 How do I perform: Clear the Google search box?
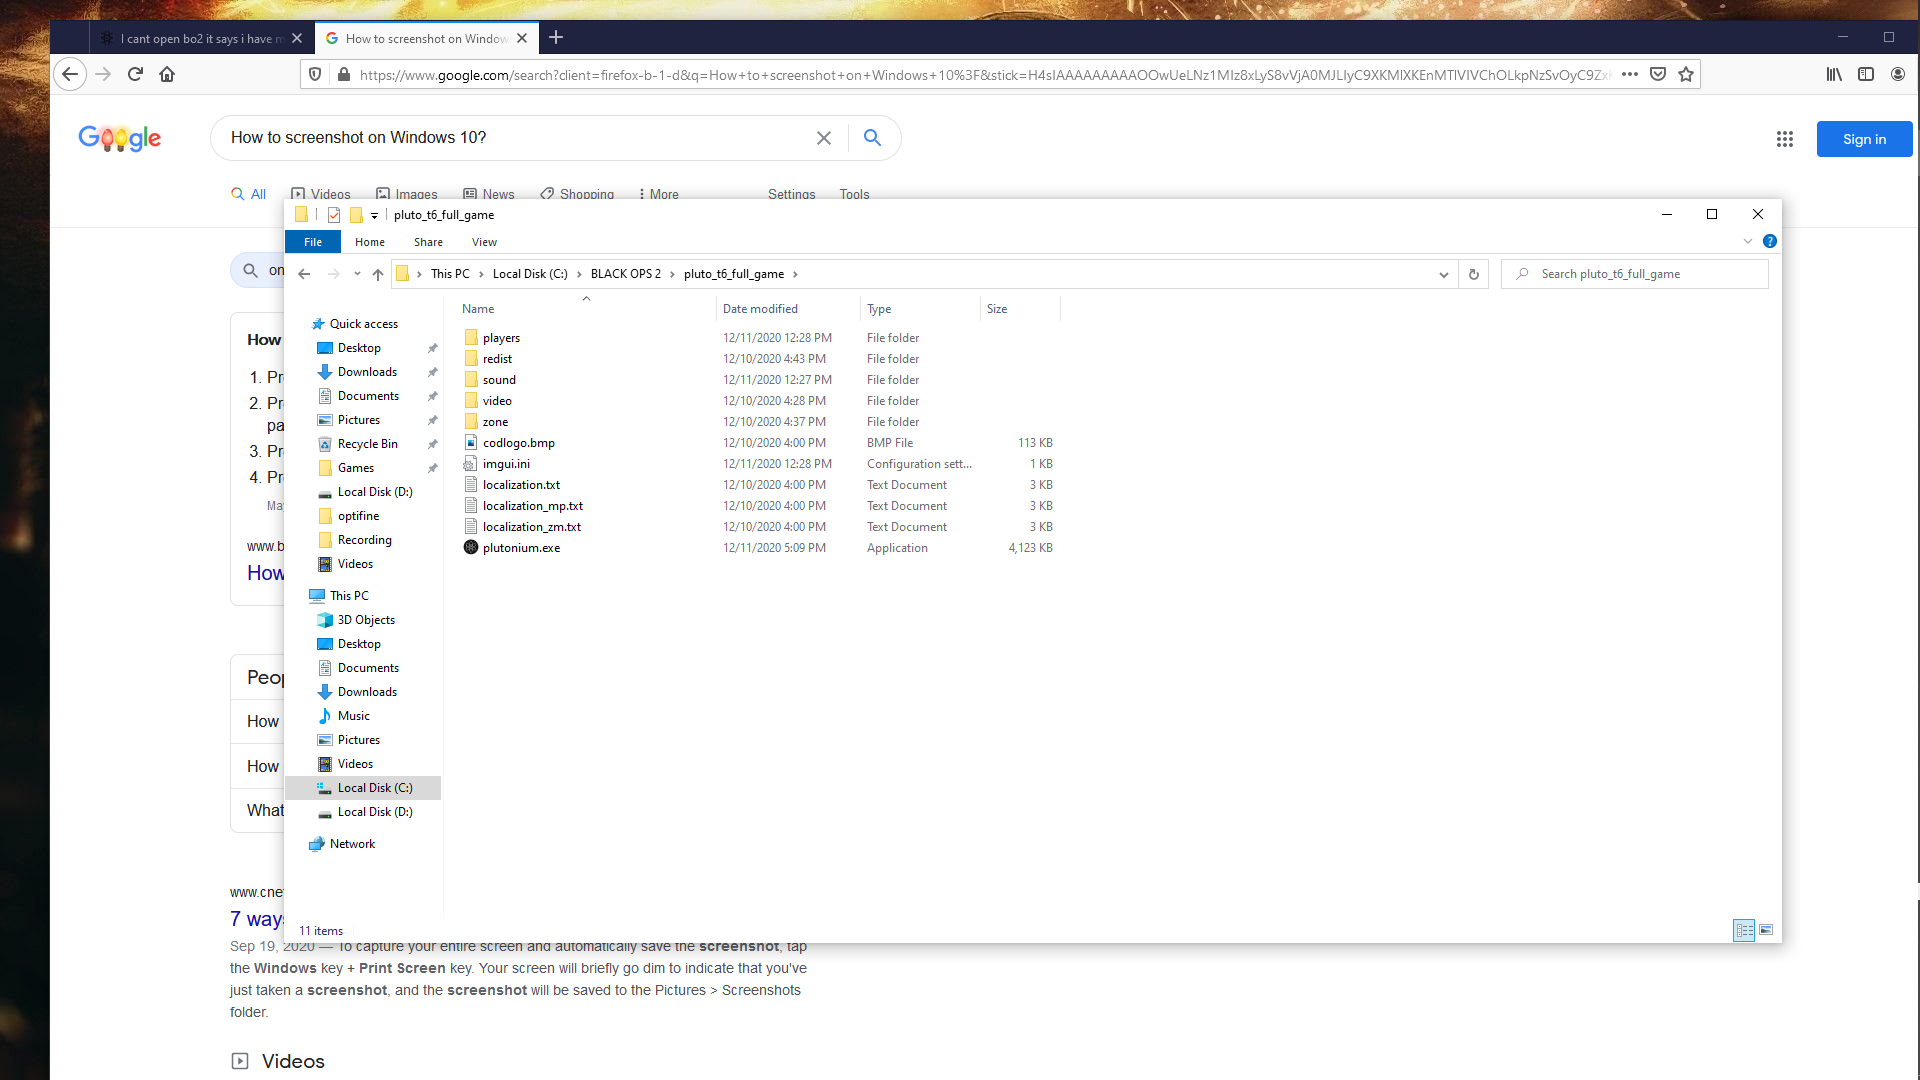click(x=824, y=138)
